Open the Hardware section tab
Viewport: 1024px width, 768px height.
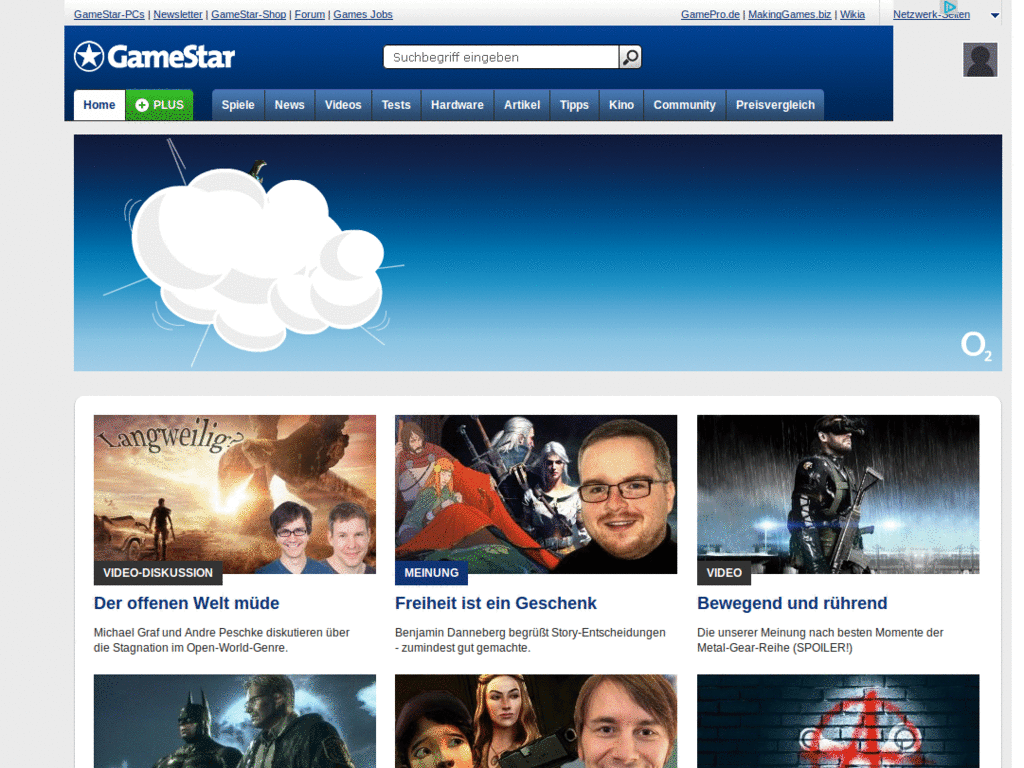[457, 104]
